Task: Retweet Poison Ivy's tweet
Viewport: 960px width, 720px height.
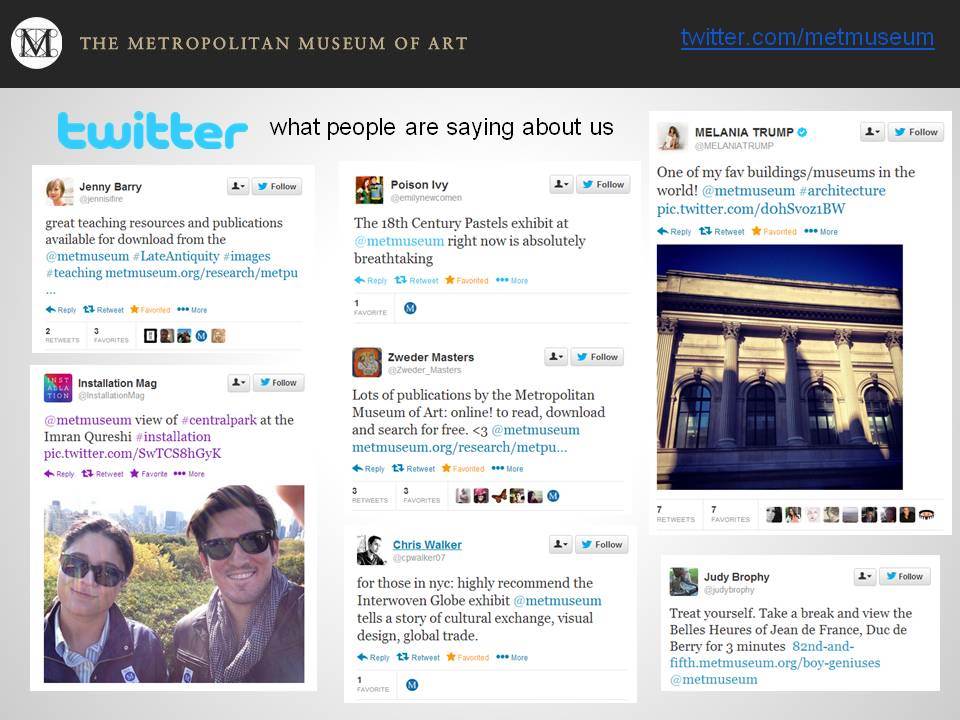Action: (x=416, y=280)
